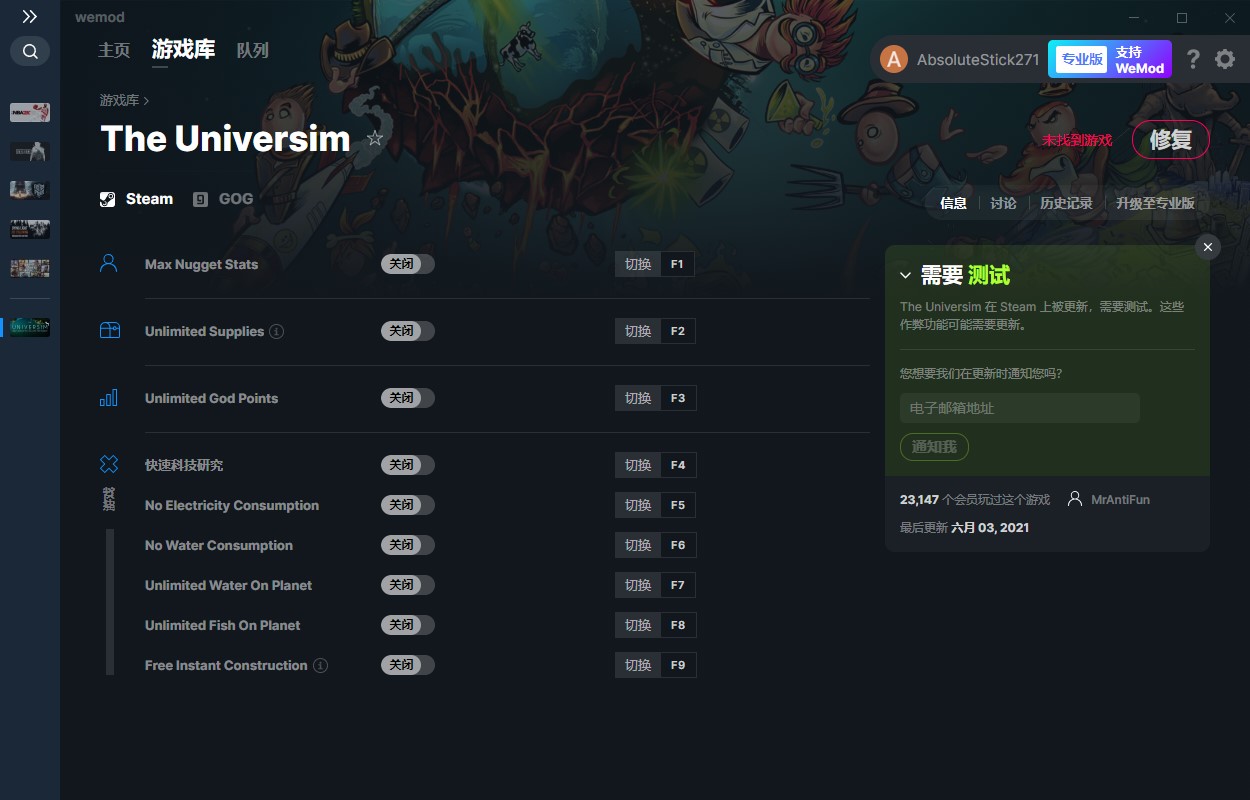Viewport: 1250px width, 800px height.
Task: Click 升级至专业版 tab
Action: click(1155, 203)
